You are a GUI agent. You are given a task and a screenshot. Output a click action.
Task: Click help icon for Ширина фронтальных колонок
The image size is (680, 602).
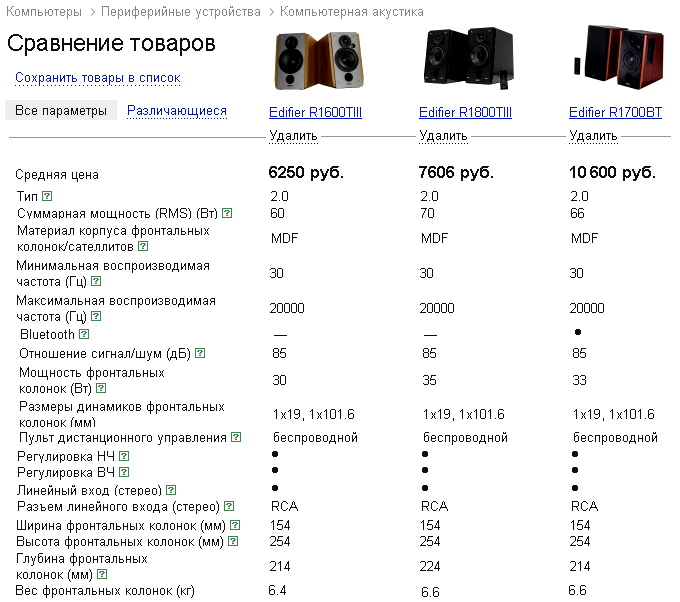[x=235, y=524]
